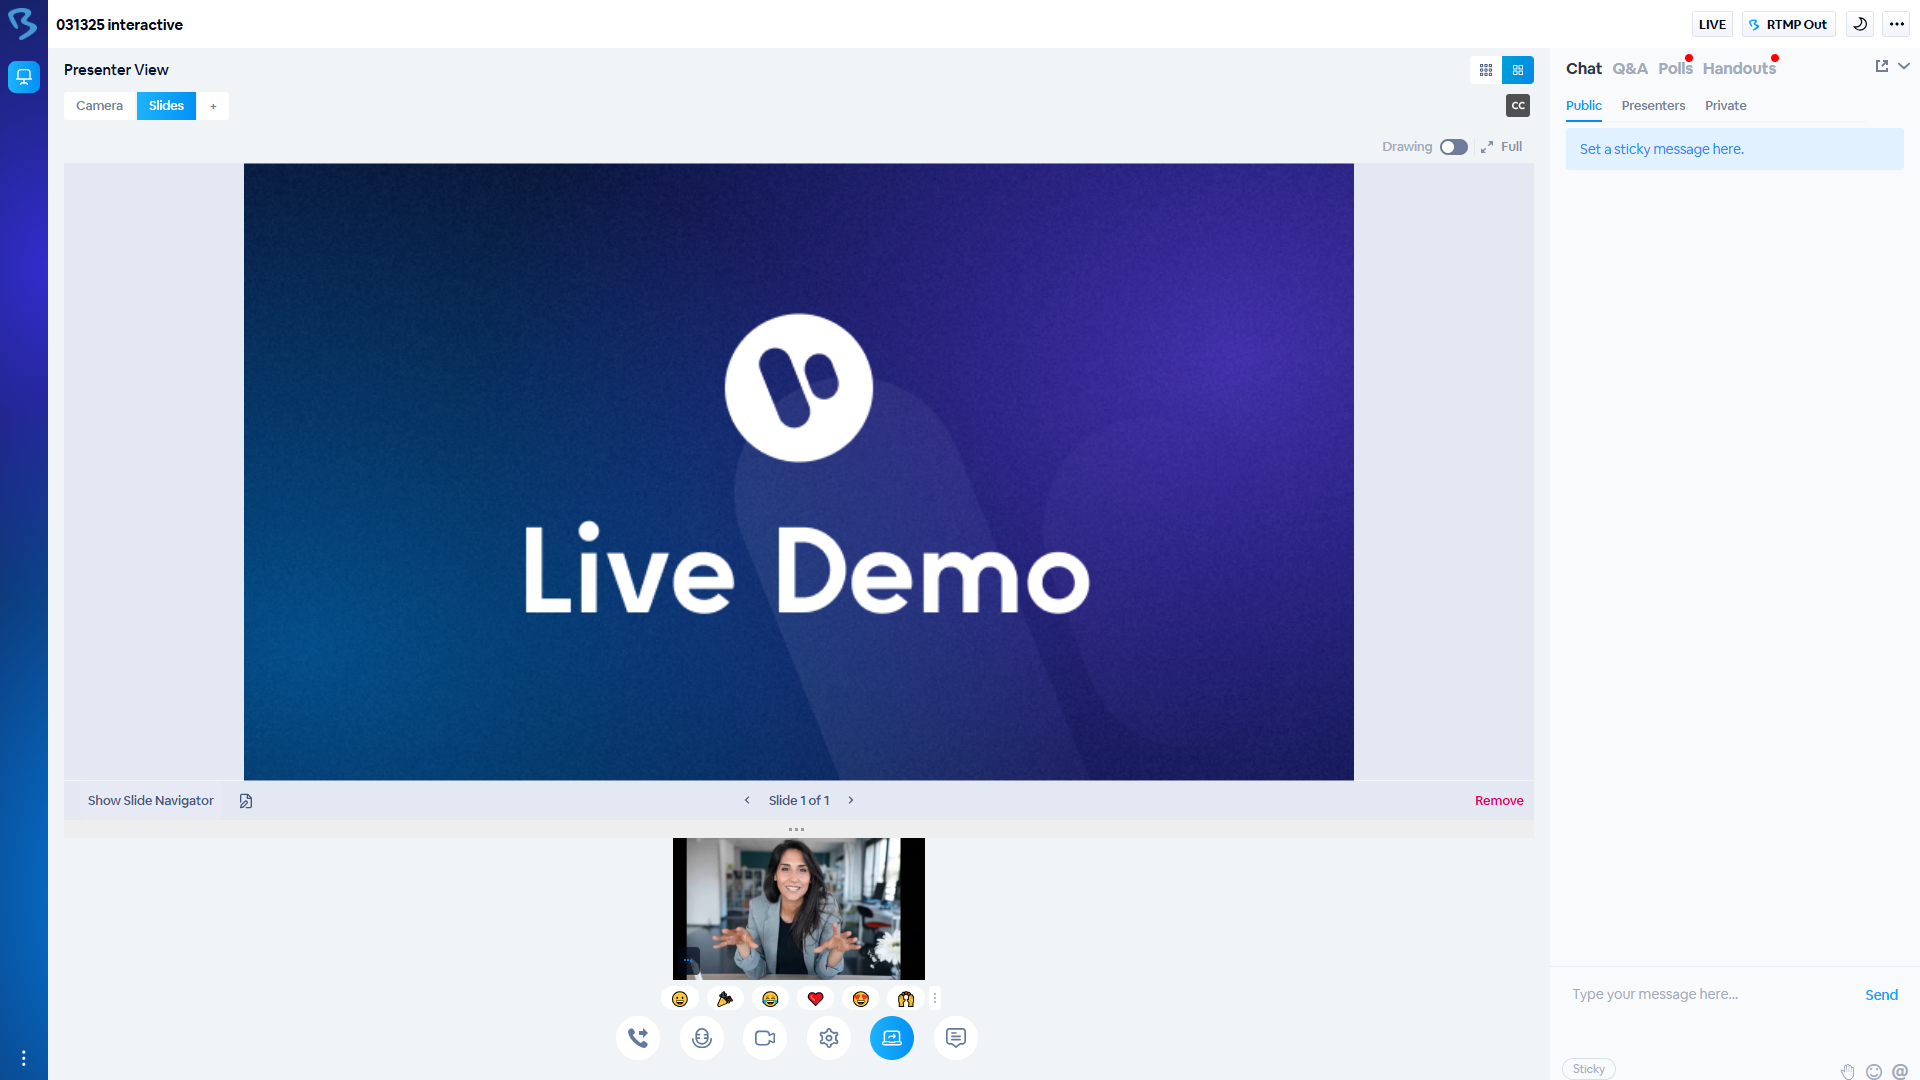Click the resize handle dots below the slide bar
Image resolution: width=1920 pixels, height=1080 pixels.
[796, 829]
